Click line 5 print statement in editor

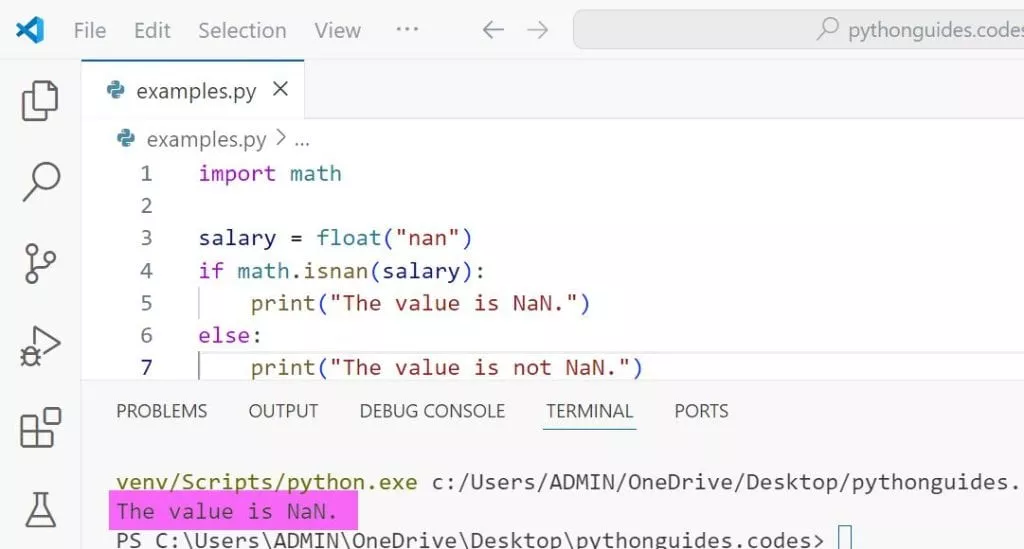[x=420, y=303]
